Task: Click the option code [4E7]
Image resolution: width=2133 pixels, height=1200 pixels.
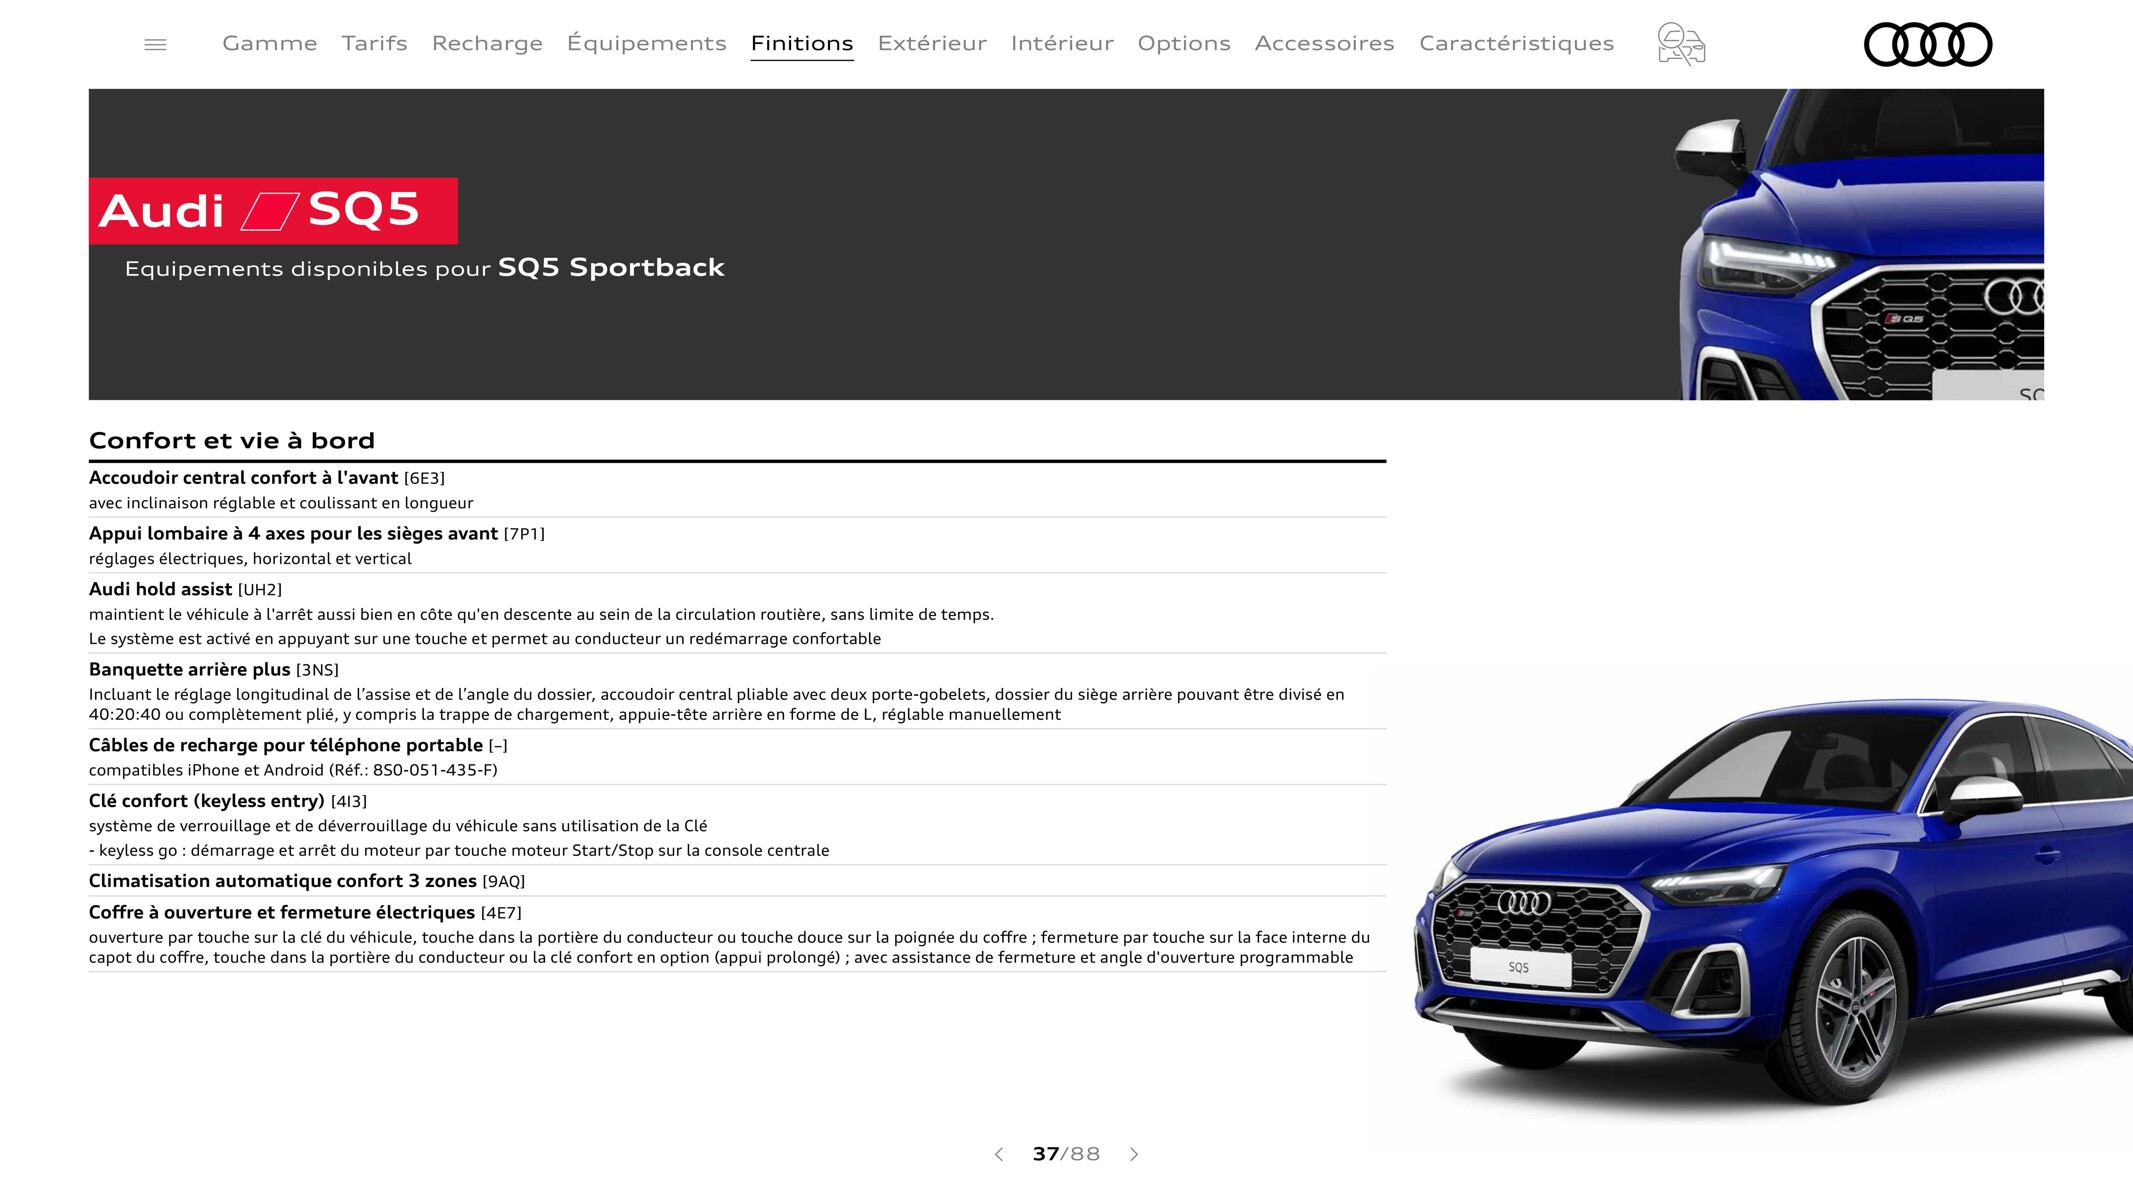Action: [501, 913]
